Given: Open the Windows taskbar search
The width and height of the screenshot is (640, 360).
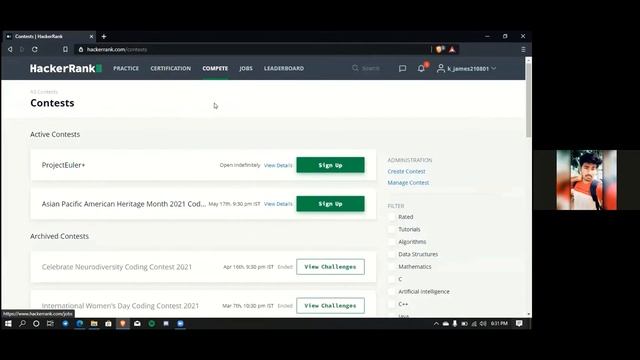Looking at the screenshot, I should [22, 324].
